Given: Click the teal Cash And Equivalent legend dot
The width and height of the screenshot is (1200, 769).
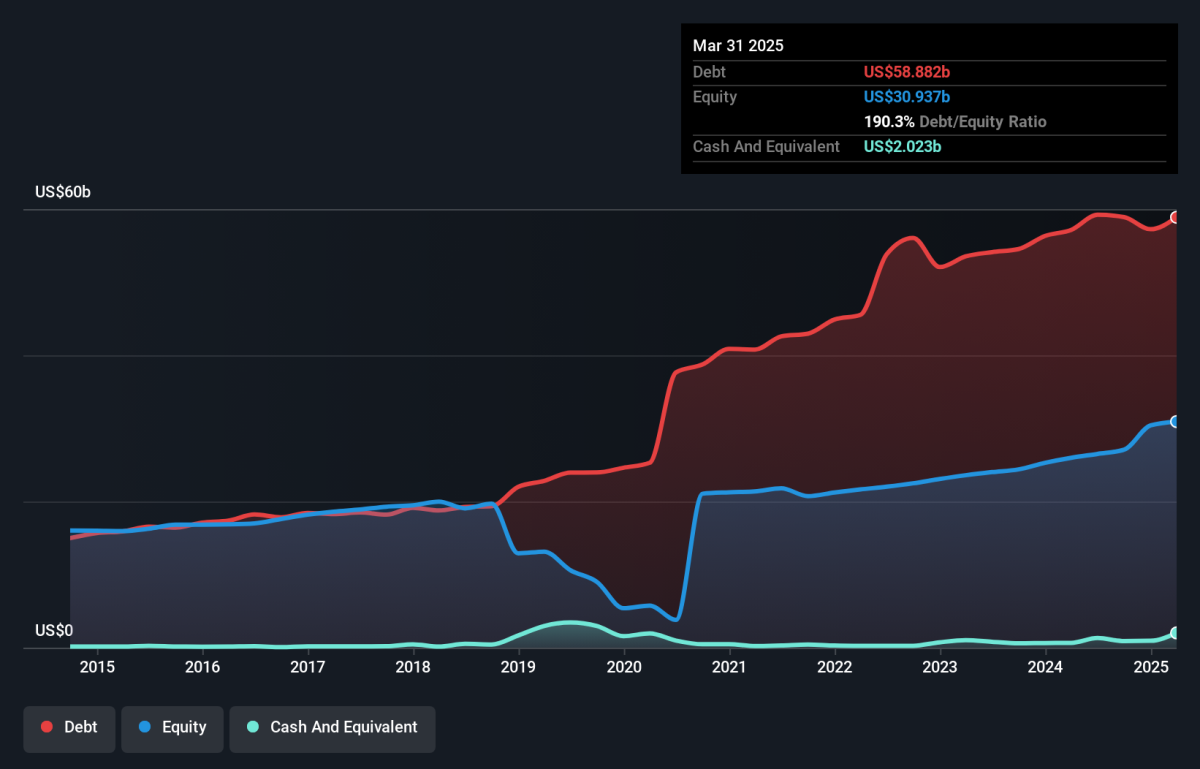Looking at the screenshot, I should coord(253,728).
